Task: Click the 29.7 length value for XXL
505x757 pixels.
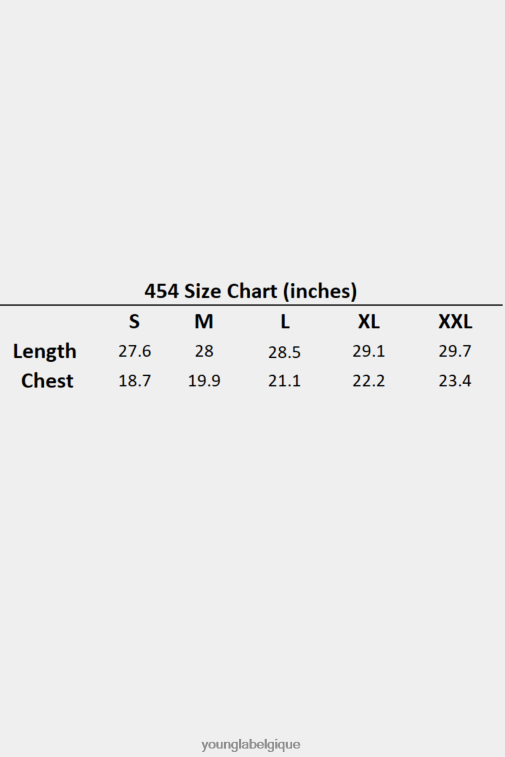Action: [x=455, y=351]
